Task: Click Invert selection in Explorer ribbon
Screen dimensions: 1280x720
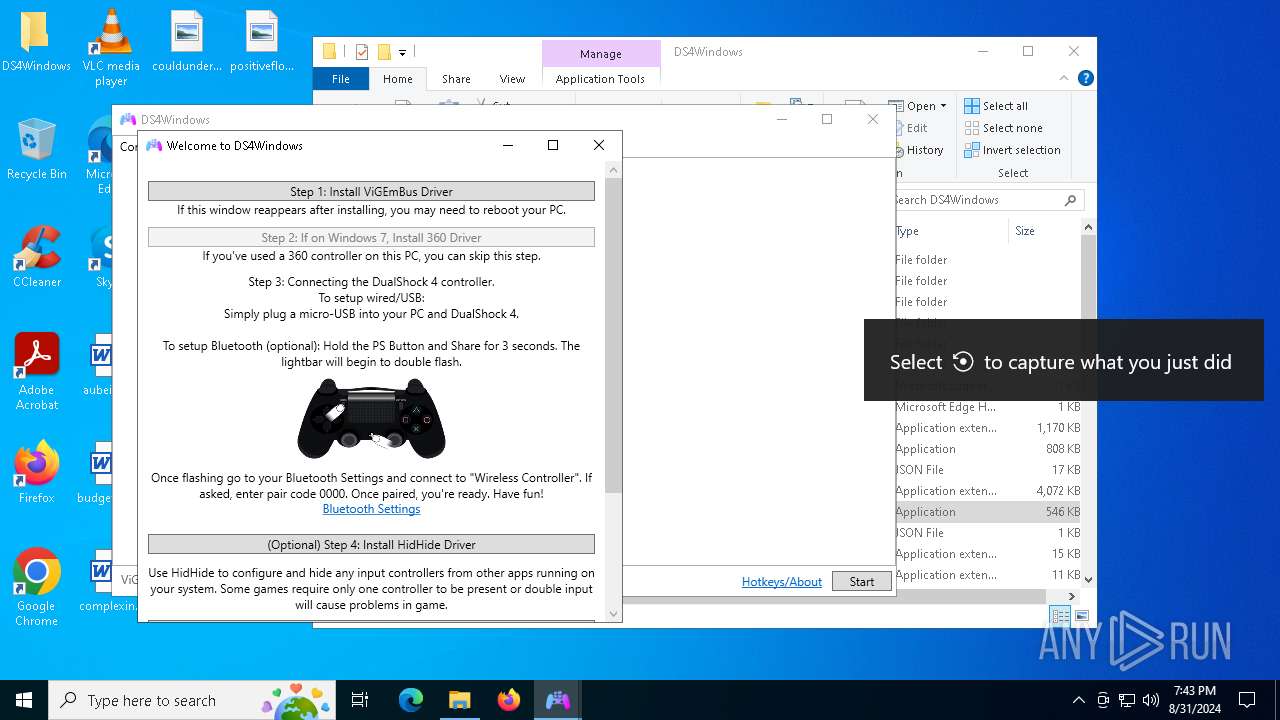Action: click(x=1012, y=150)
